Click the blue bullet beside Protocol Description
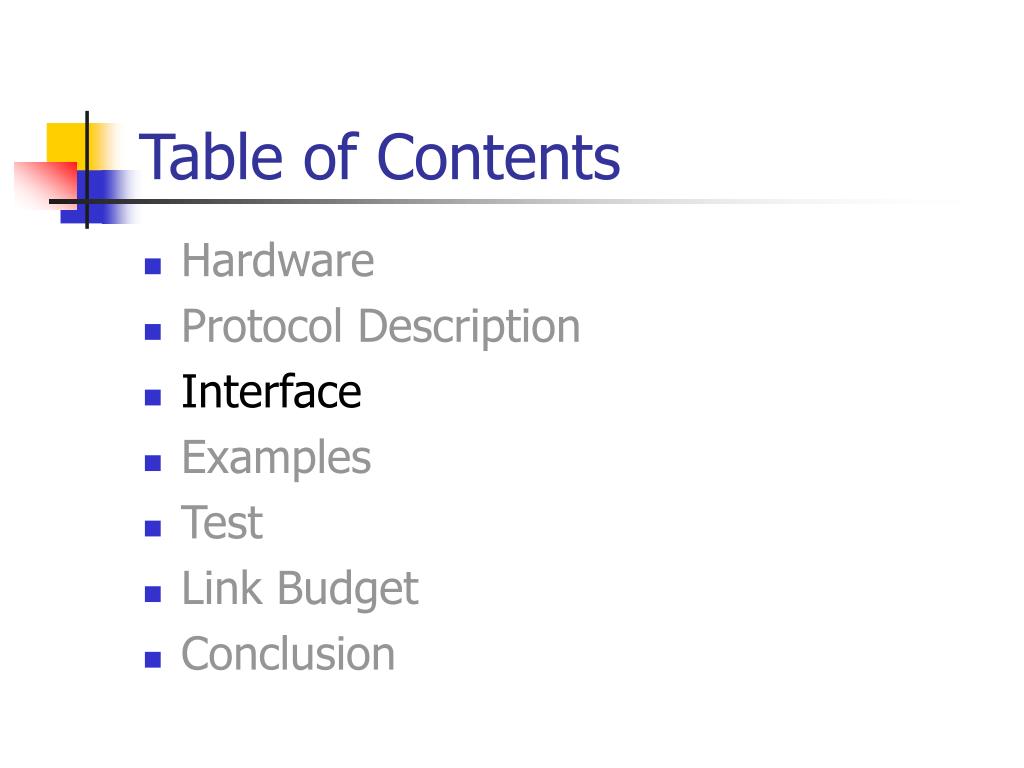The image size is (1024, 768). pyautogui.click(x=153, y=332)
